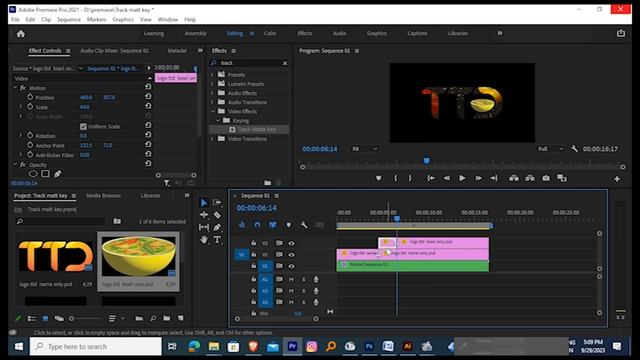
Task: Expand the Presets folder in Effects
Action: (x=212, y=75)
